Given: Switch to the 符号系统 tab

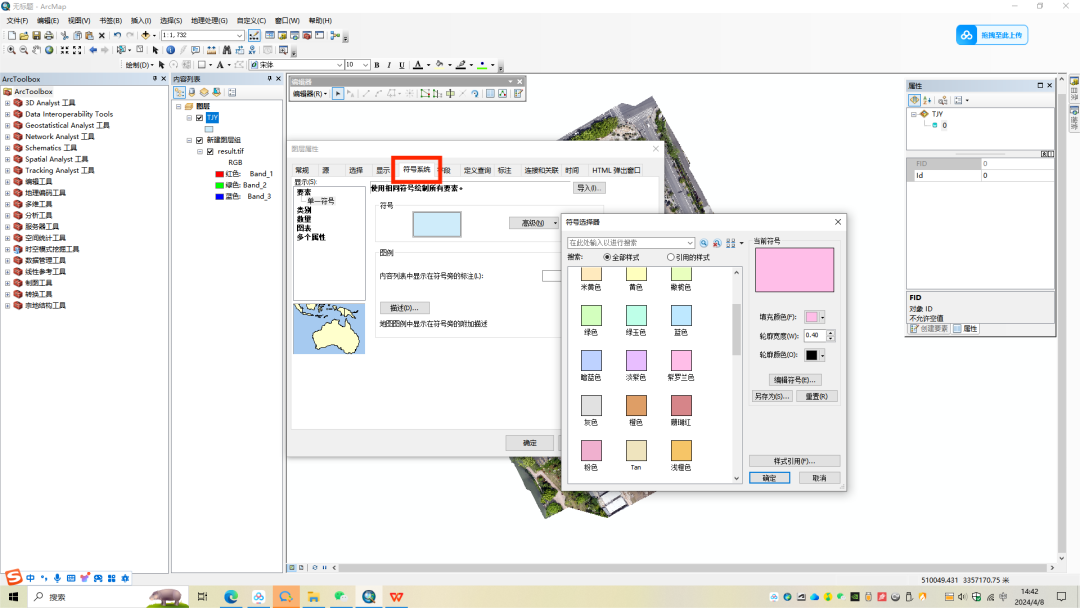Looking at the screenshot, I should point(417,169).
